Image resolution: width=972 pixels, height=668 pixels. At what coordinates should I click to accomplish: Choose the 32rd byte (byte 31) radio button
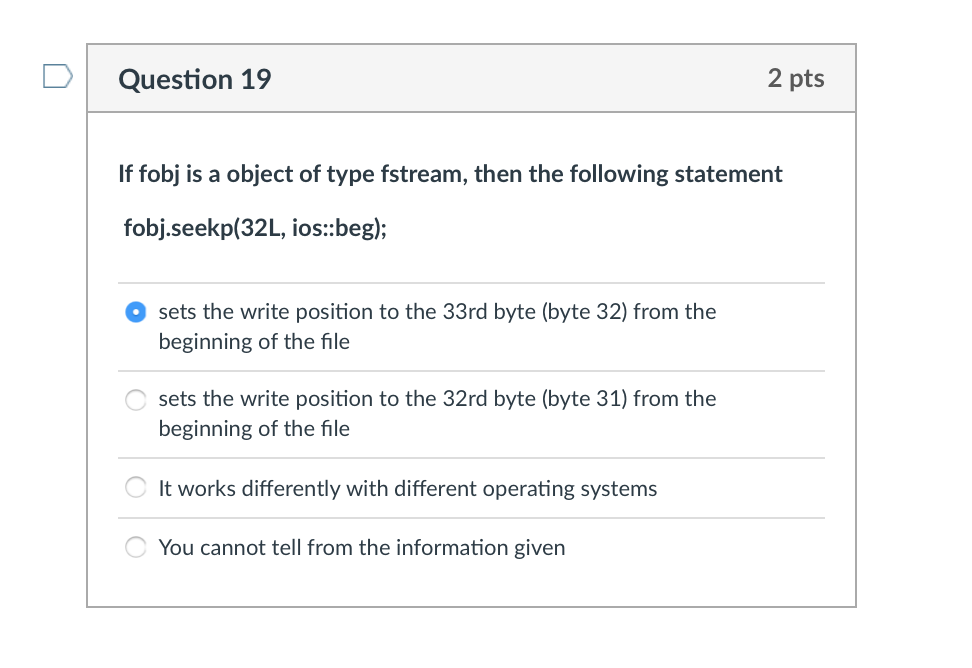point(135,400)
